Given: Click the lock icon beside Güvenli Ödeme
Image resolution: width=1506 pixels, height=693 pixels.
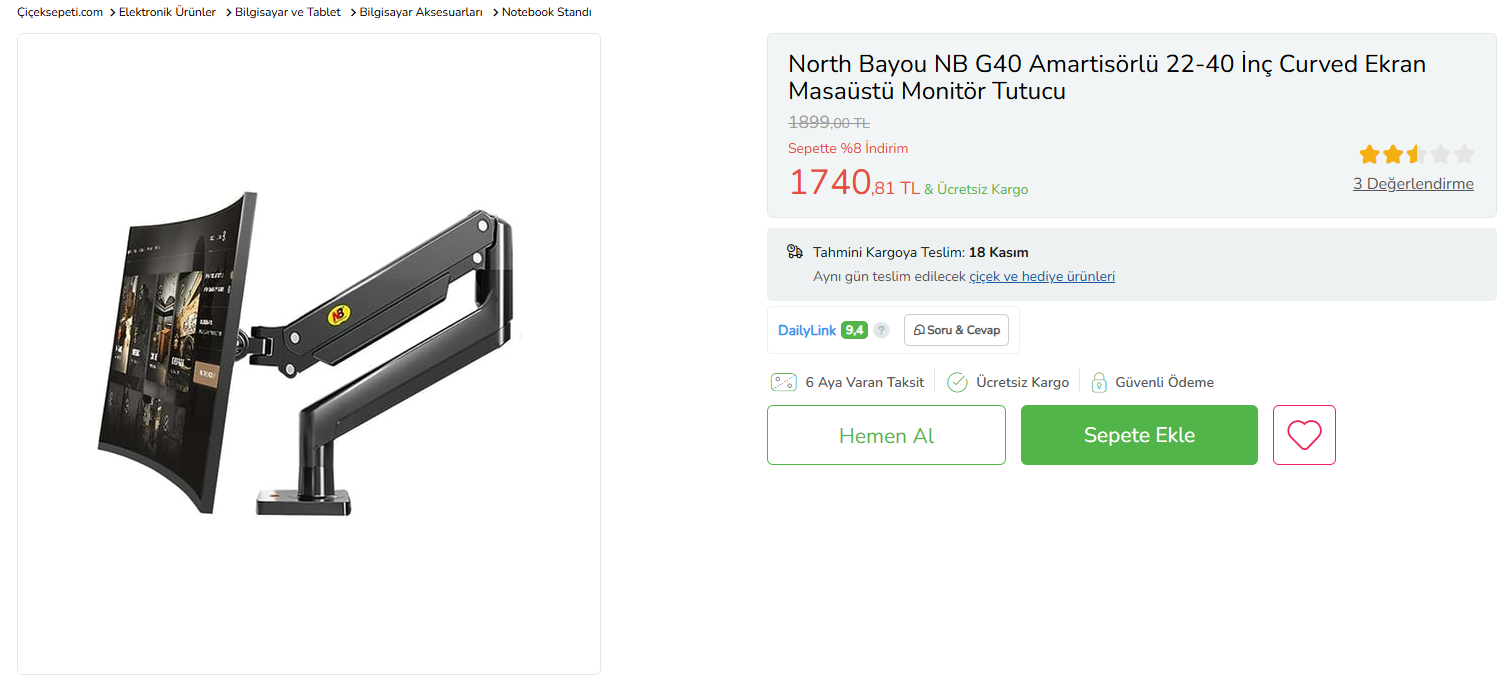Looking at the screenshot, I should (x=1099, y=382).
